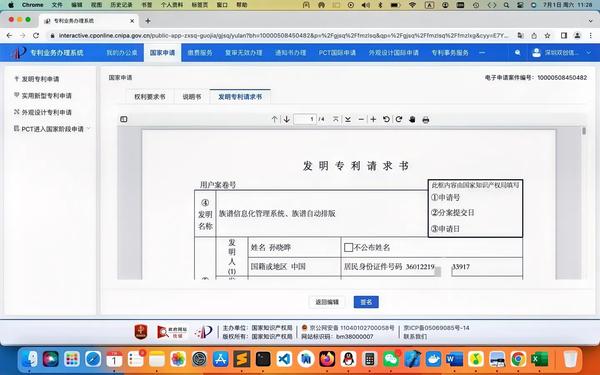Image resolution: width=600 pixels, height=375 pixels.
Task: Print the patent request form
Action: [x=426, y=120]
